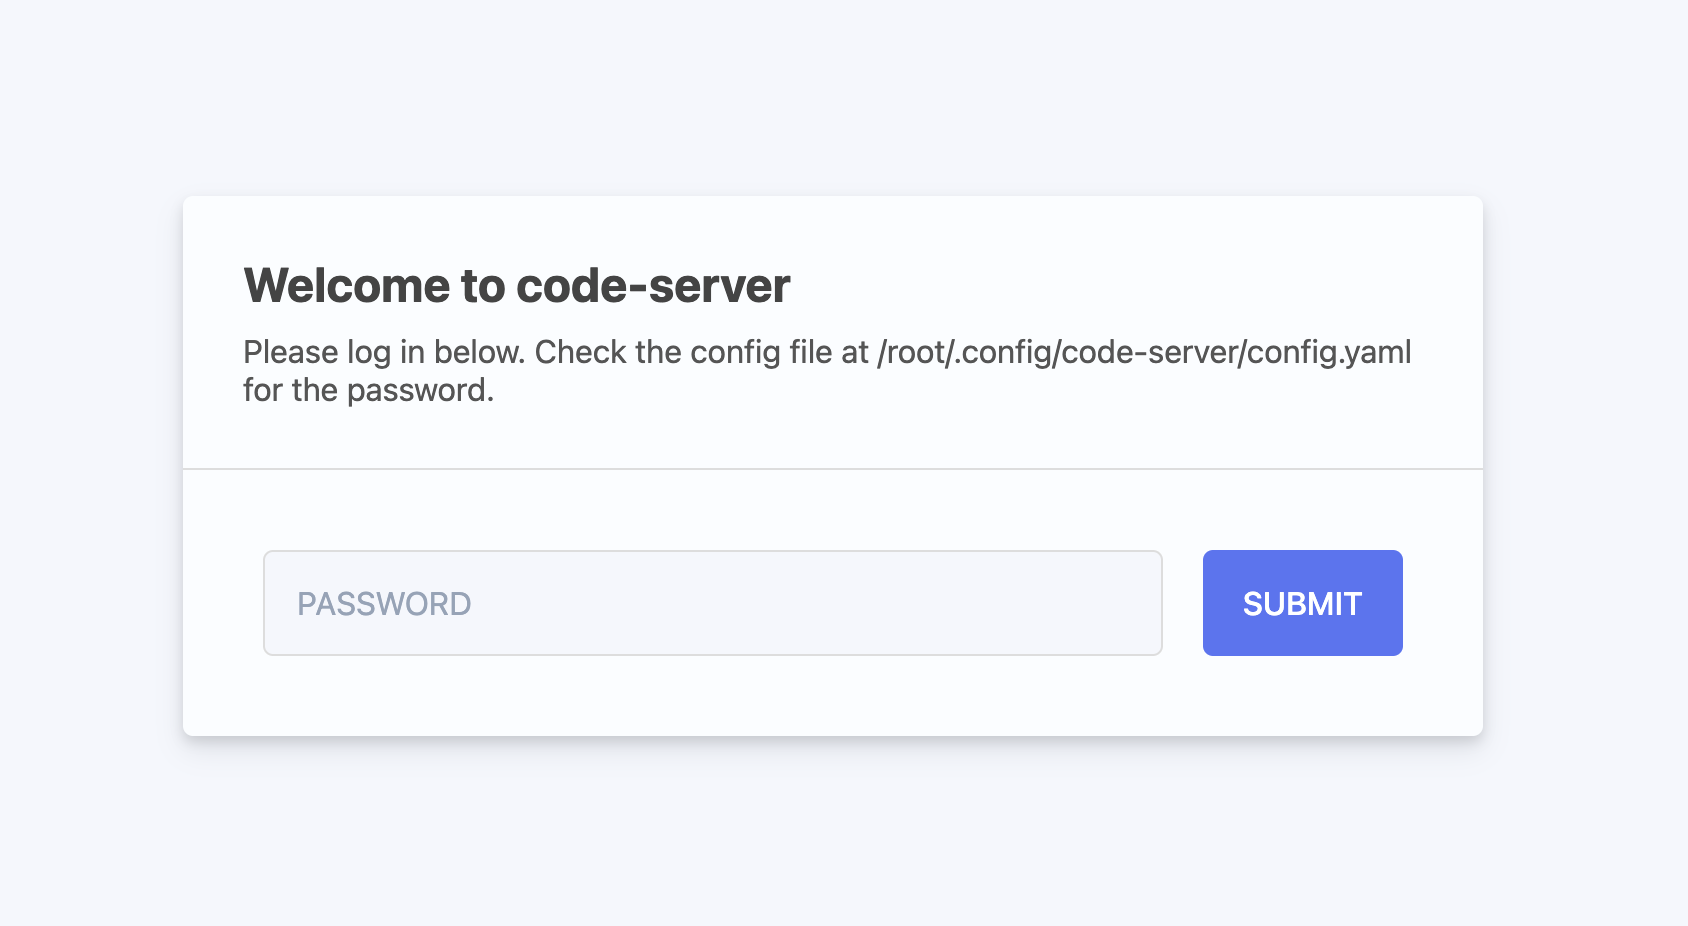
Task: Click the word "Please" in the description
Action: (291, 352)
